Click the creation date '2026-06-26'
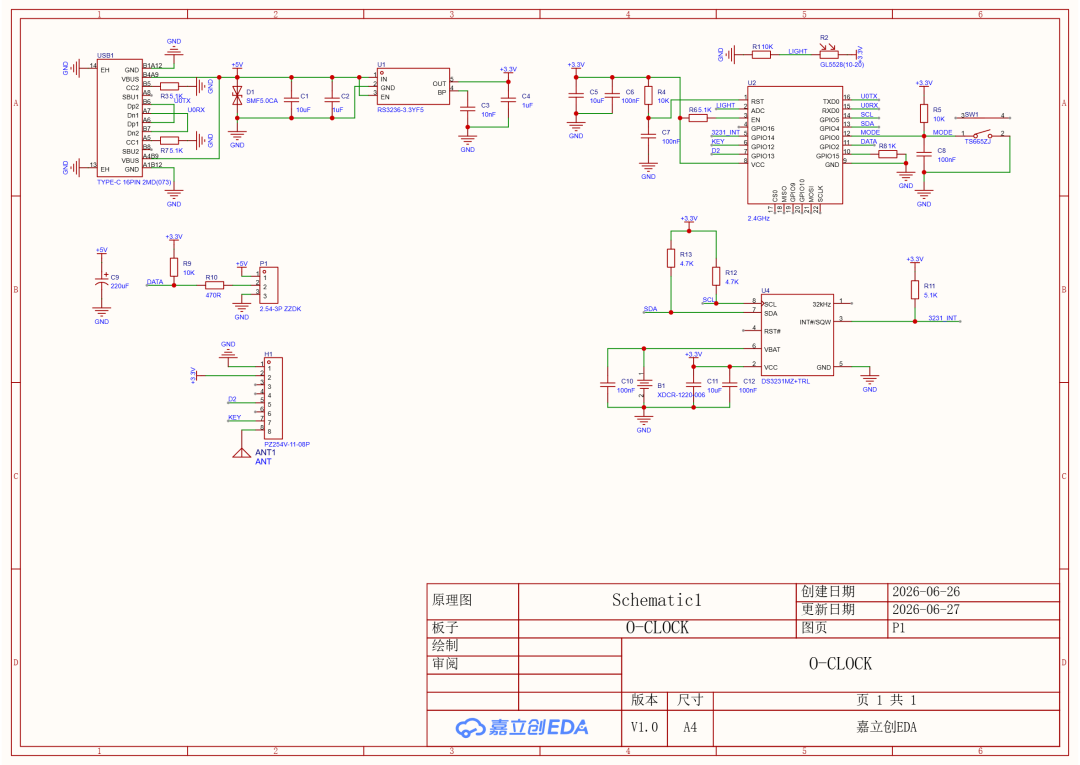This screenshot has width=1080, height=765. click(x=926, y=591)
